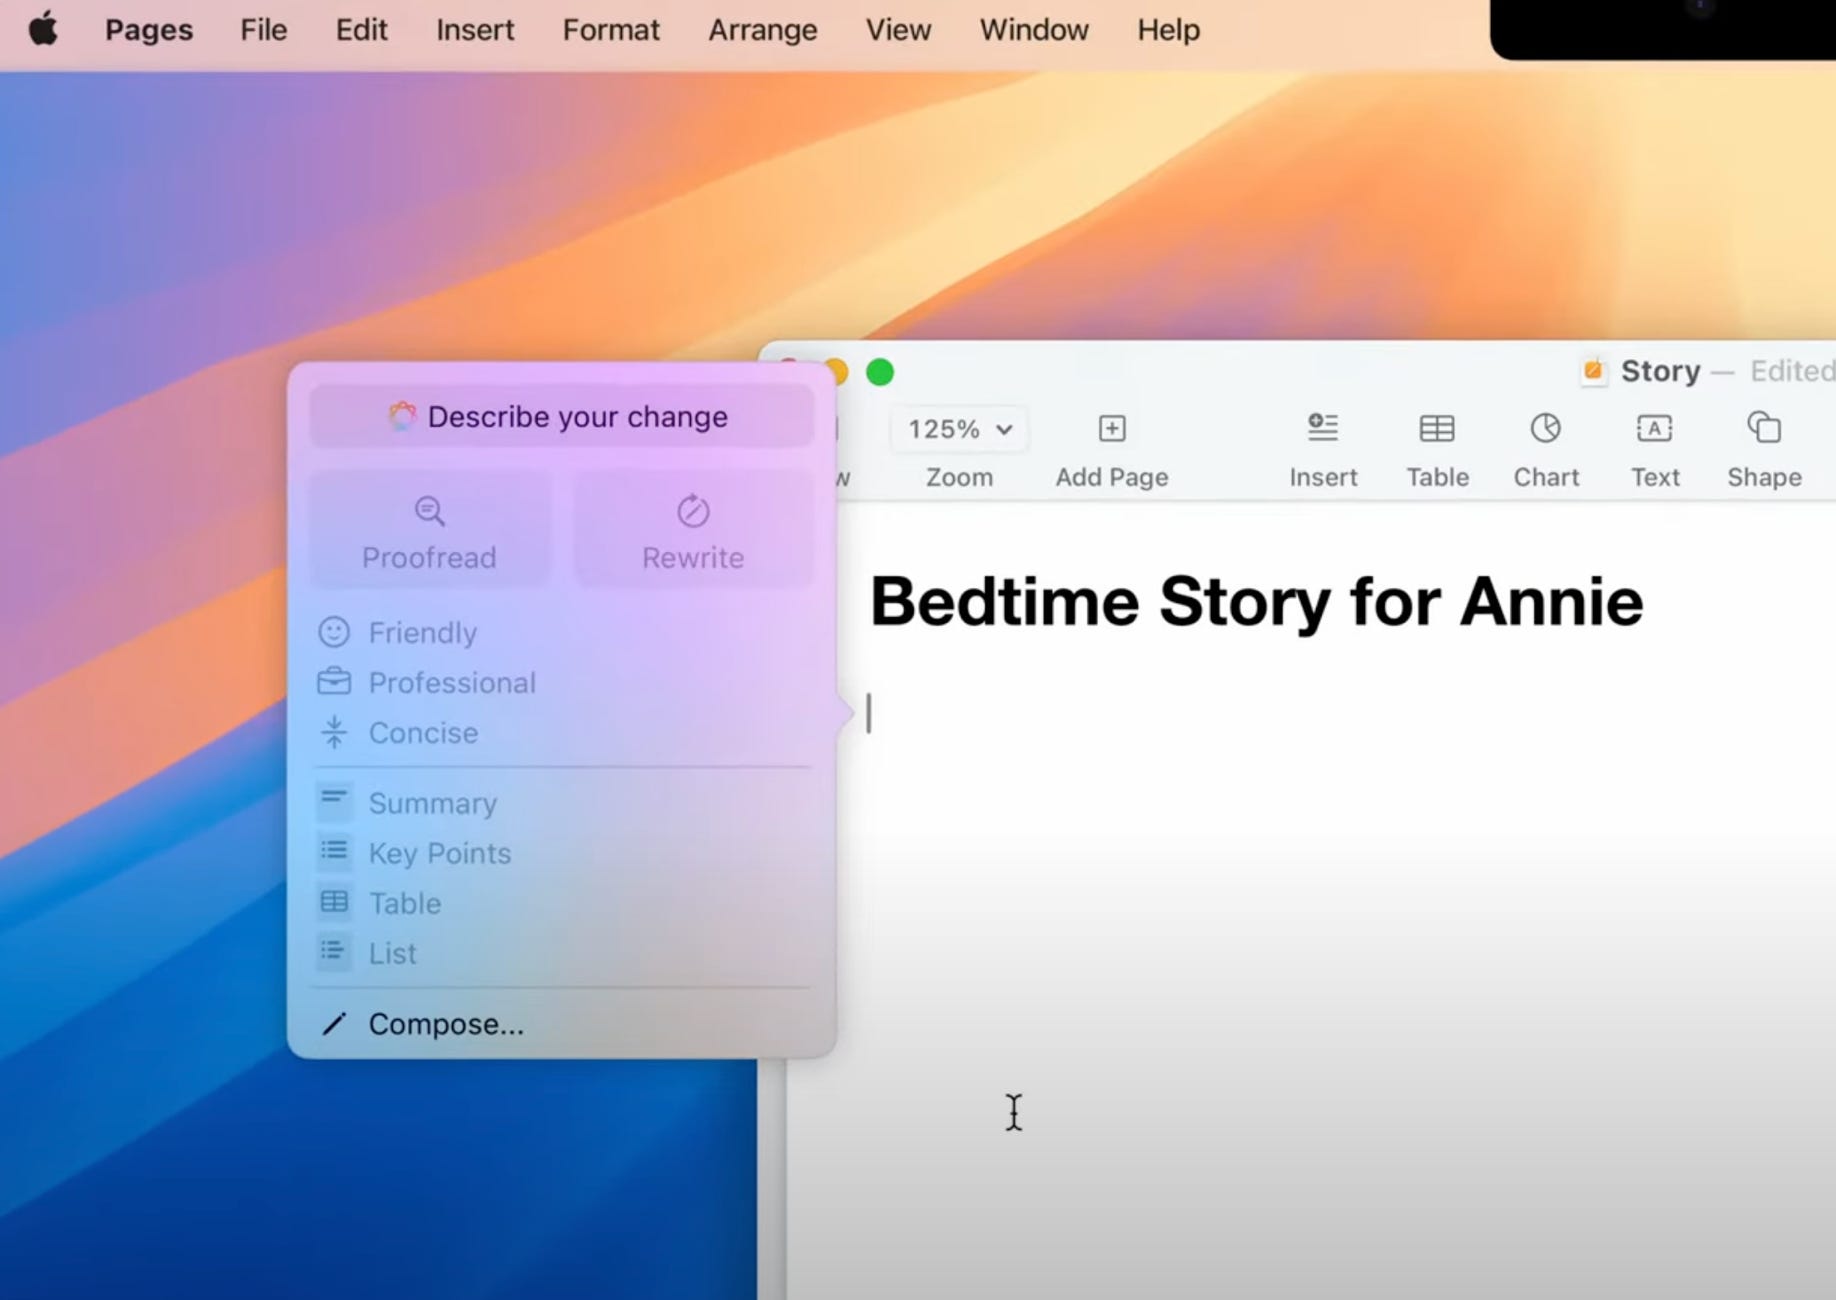
Task: Open the Help menu
Action: click(1168, 30)
